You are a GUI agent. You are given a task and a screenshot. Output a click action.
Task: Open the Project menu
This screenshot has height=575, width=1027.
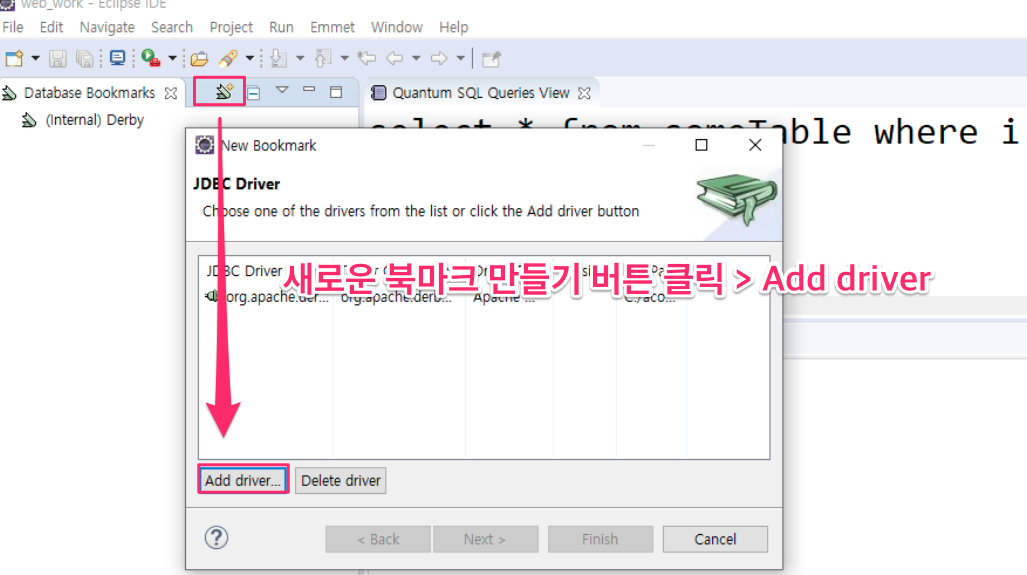click(x=231, y=28)
